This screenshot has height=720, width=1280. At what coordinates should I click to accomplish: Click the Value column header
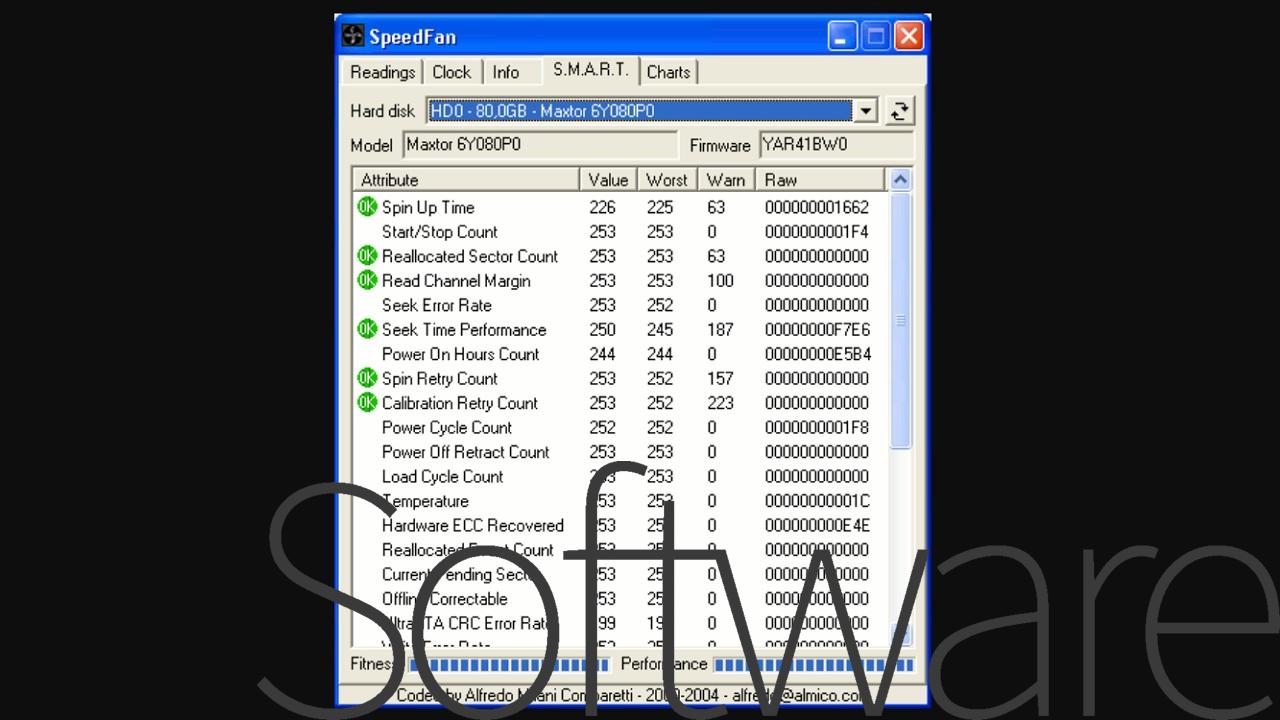point(608,180)
